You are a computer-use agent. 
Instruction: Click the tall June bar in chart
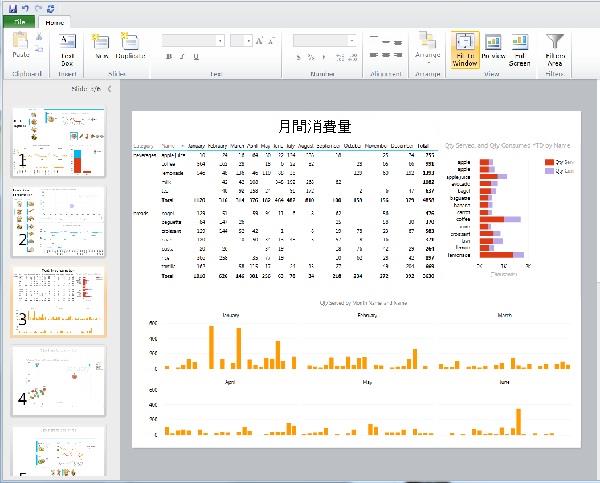point(518,422)
